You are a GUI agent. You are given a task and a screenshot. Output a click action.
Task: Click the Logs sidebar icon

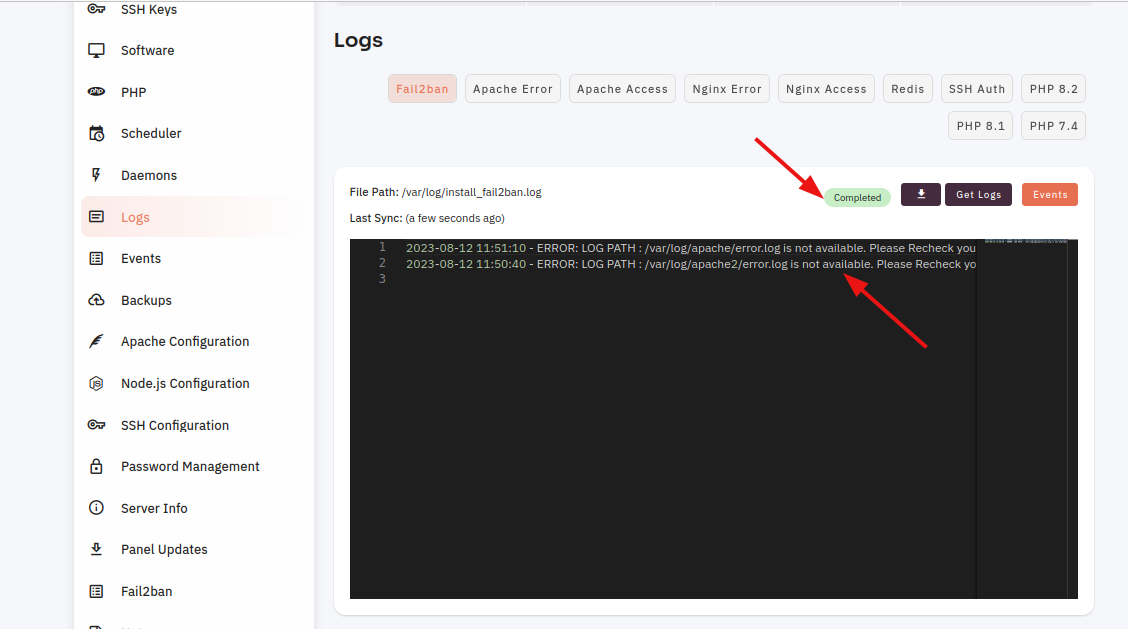(x=96, y=217)
